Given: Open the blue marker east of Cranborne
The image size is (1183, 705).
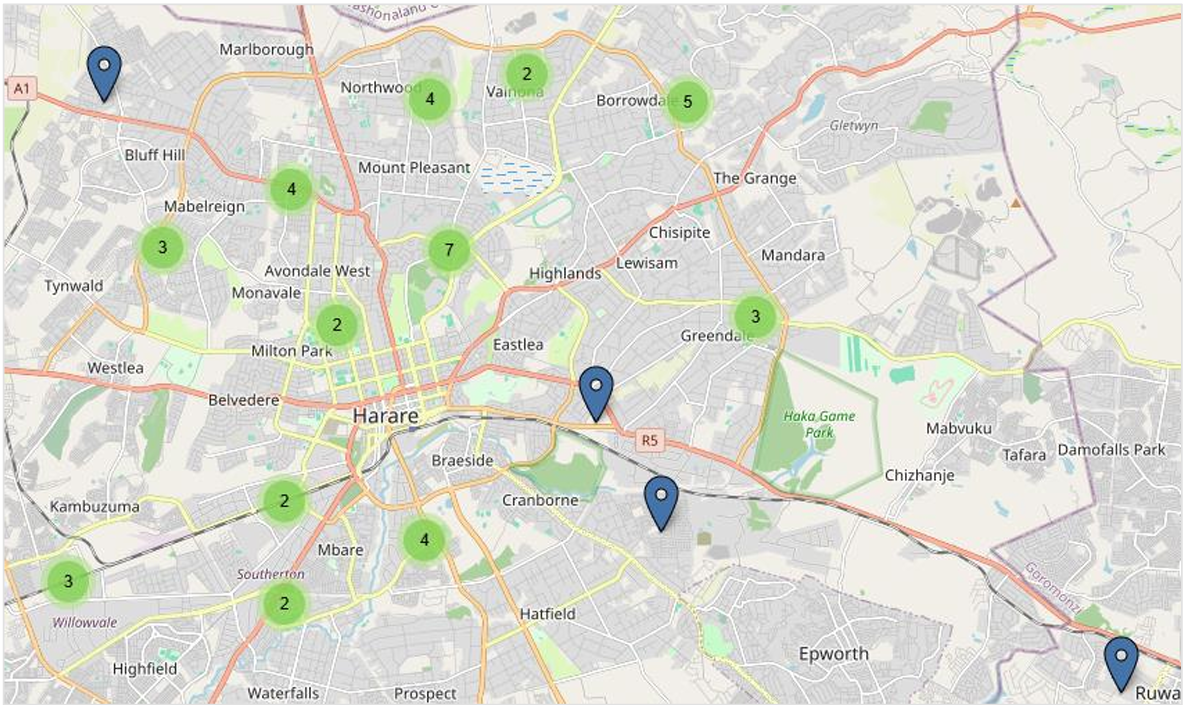Looking at the screenshot, I should (661, 503).
